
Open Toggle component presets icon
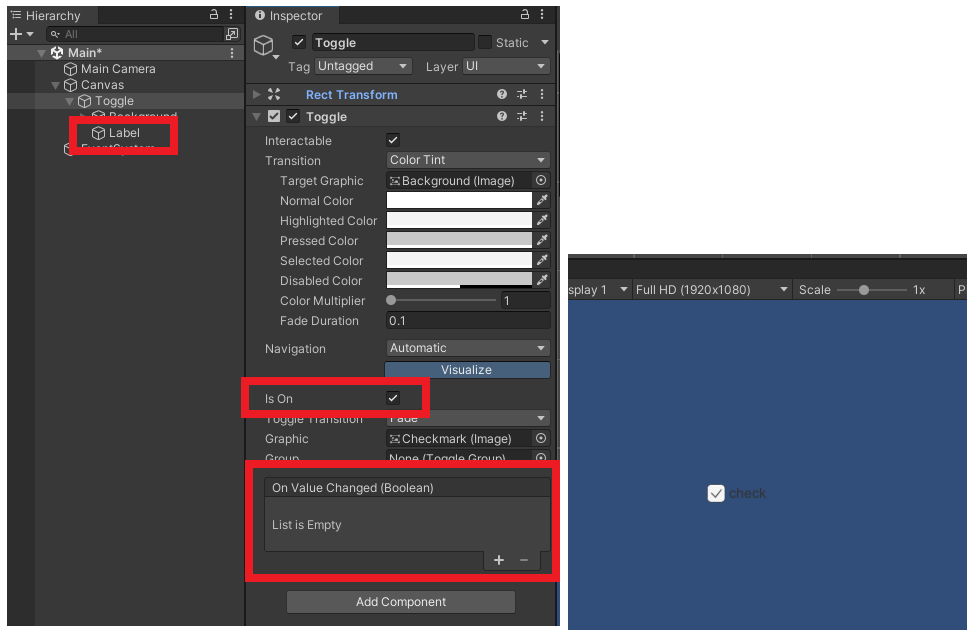point(522,116)
